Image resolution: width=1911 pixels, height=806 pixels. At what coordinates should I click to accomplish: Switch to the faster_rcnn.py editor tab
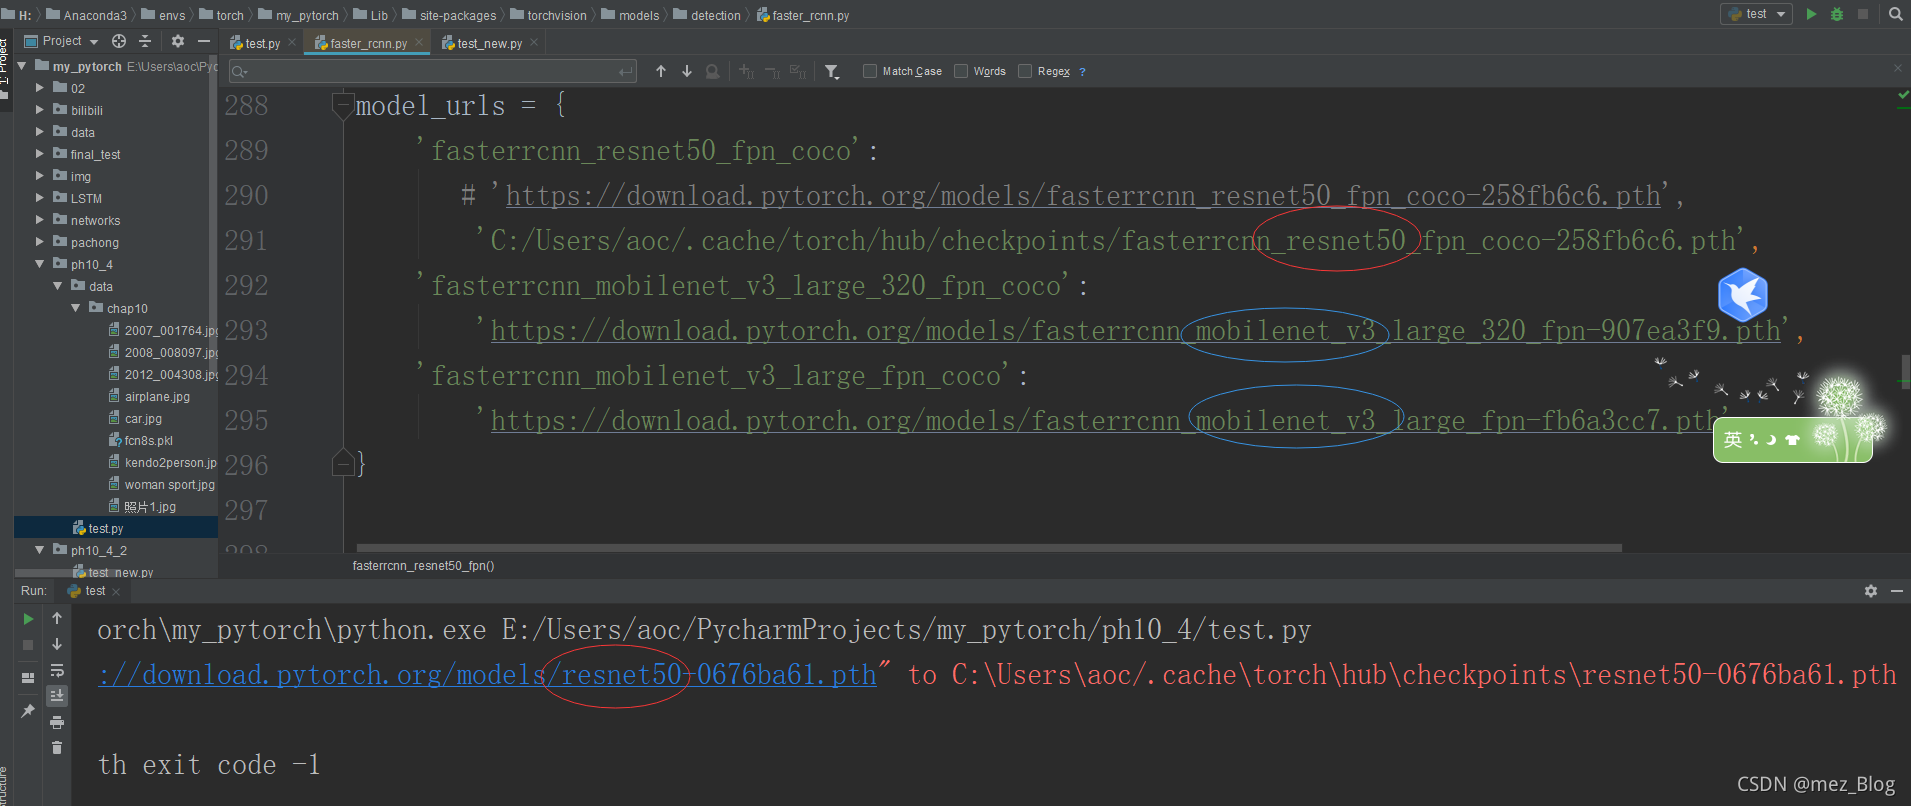pos(367,43)
